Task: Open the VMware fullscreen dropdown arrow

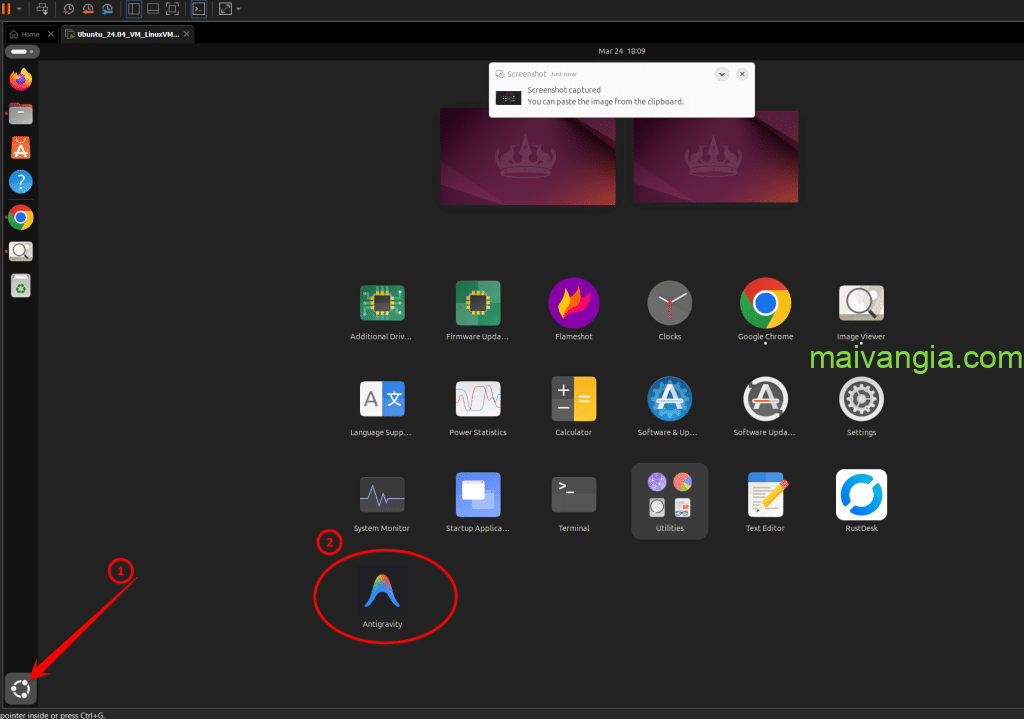Action: click(238, 9)
